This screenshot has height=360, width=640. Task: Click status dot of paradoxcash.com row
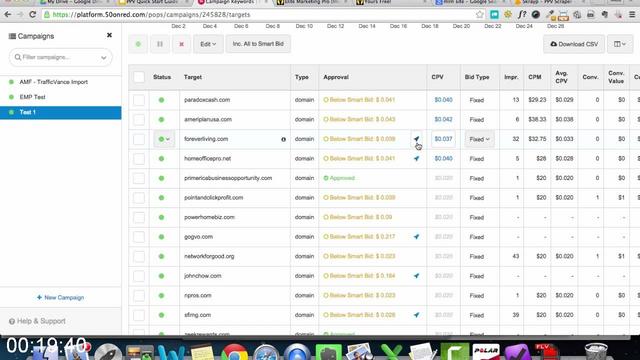pyautogui.click(x=162, y=100)
